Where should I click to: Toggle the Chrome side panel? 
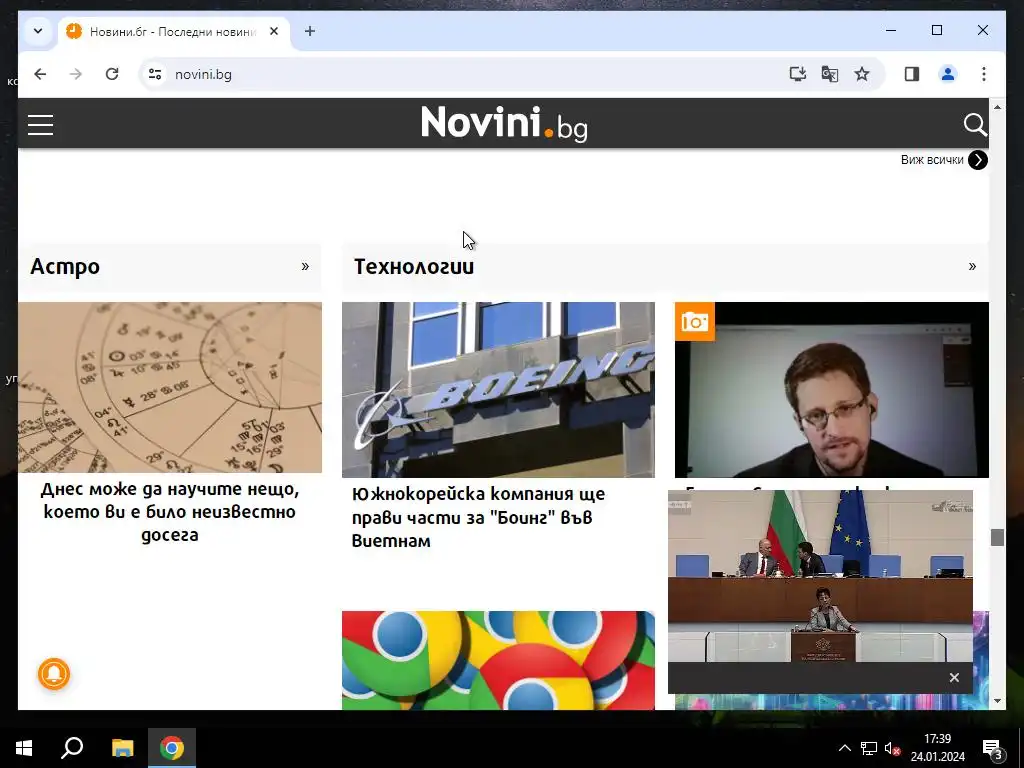tap(912, 74)
